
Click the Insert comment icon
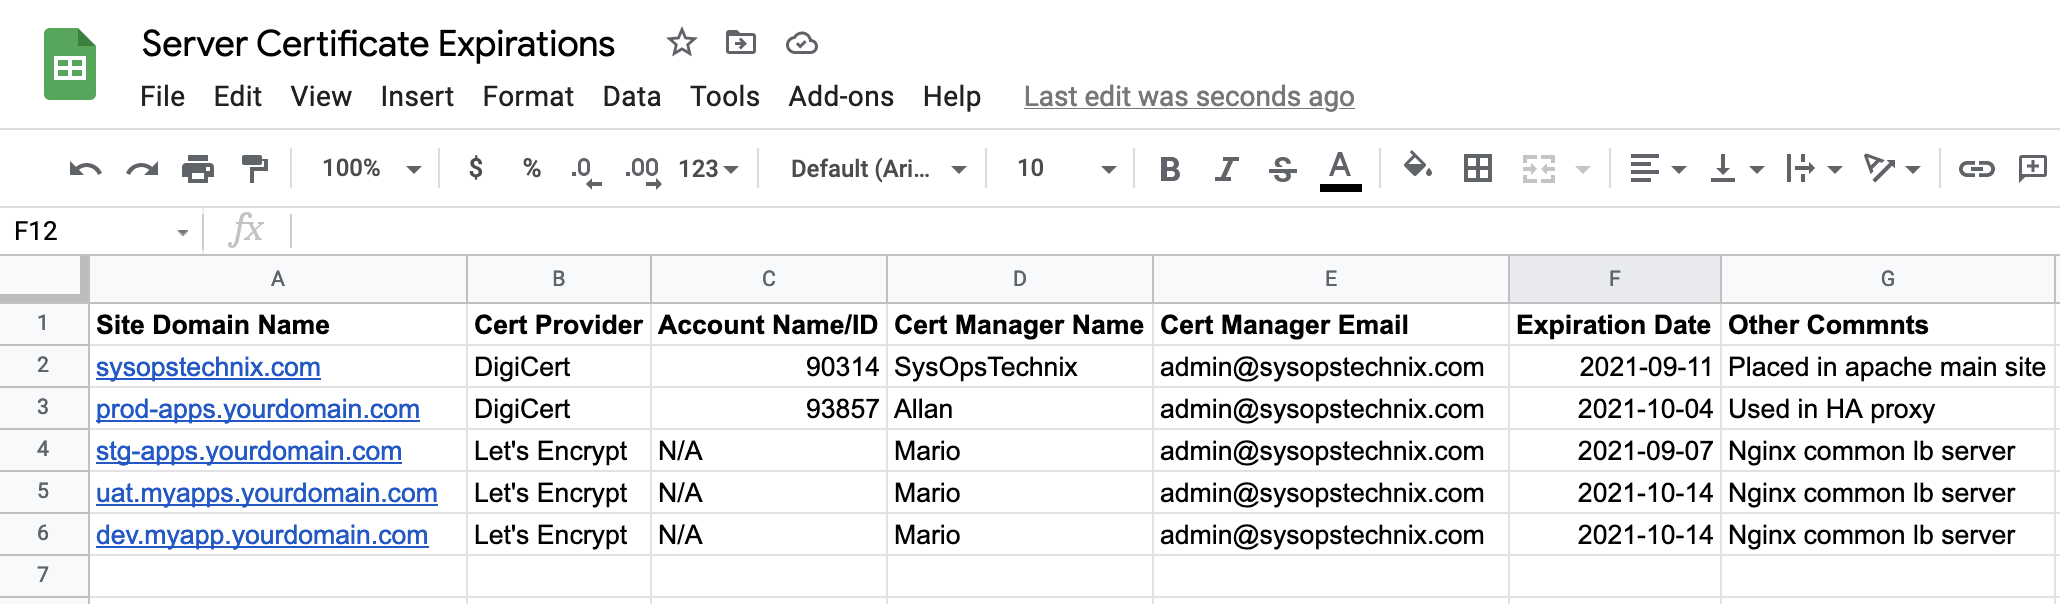(x=2033, y=168)
